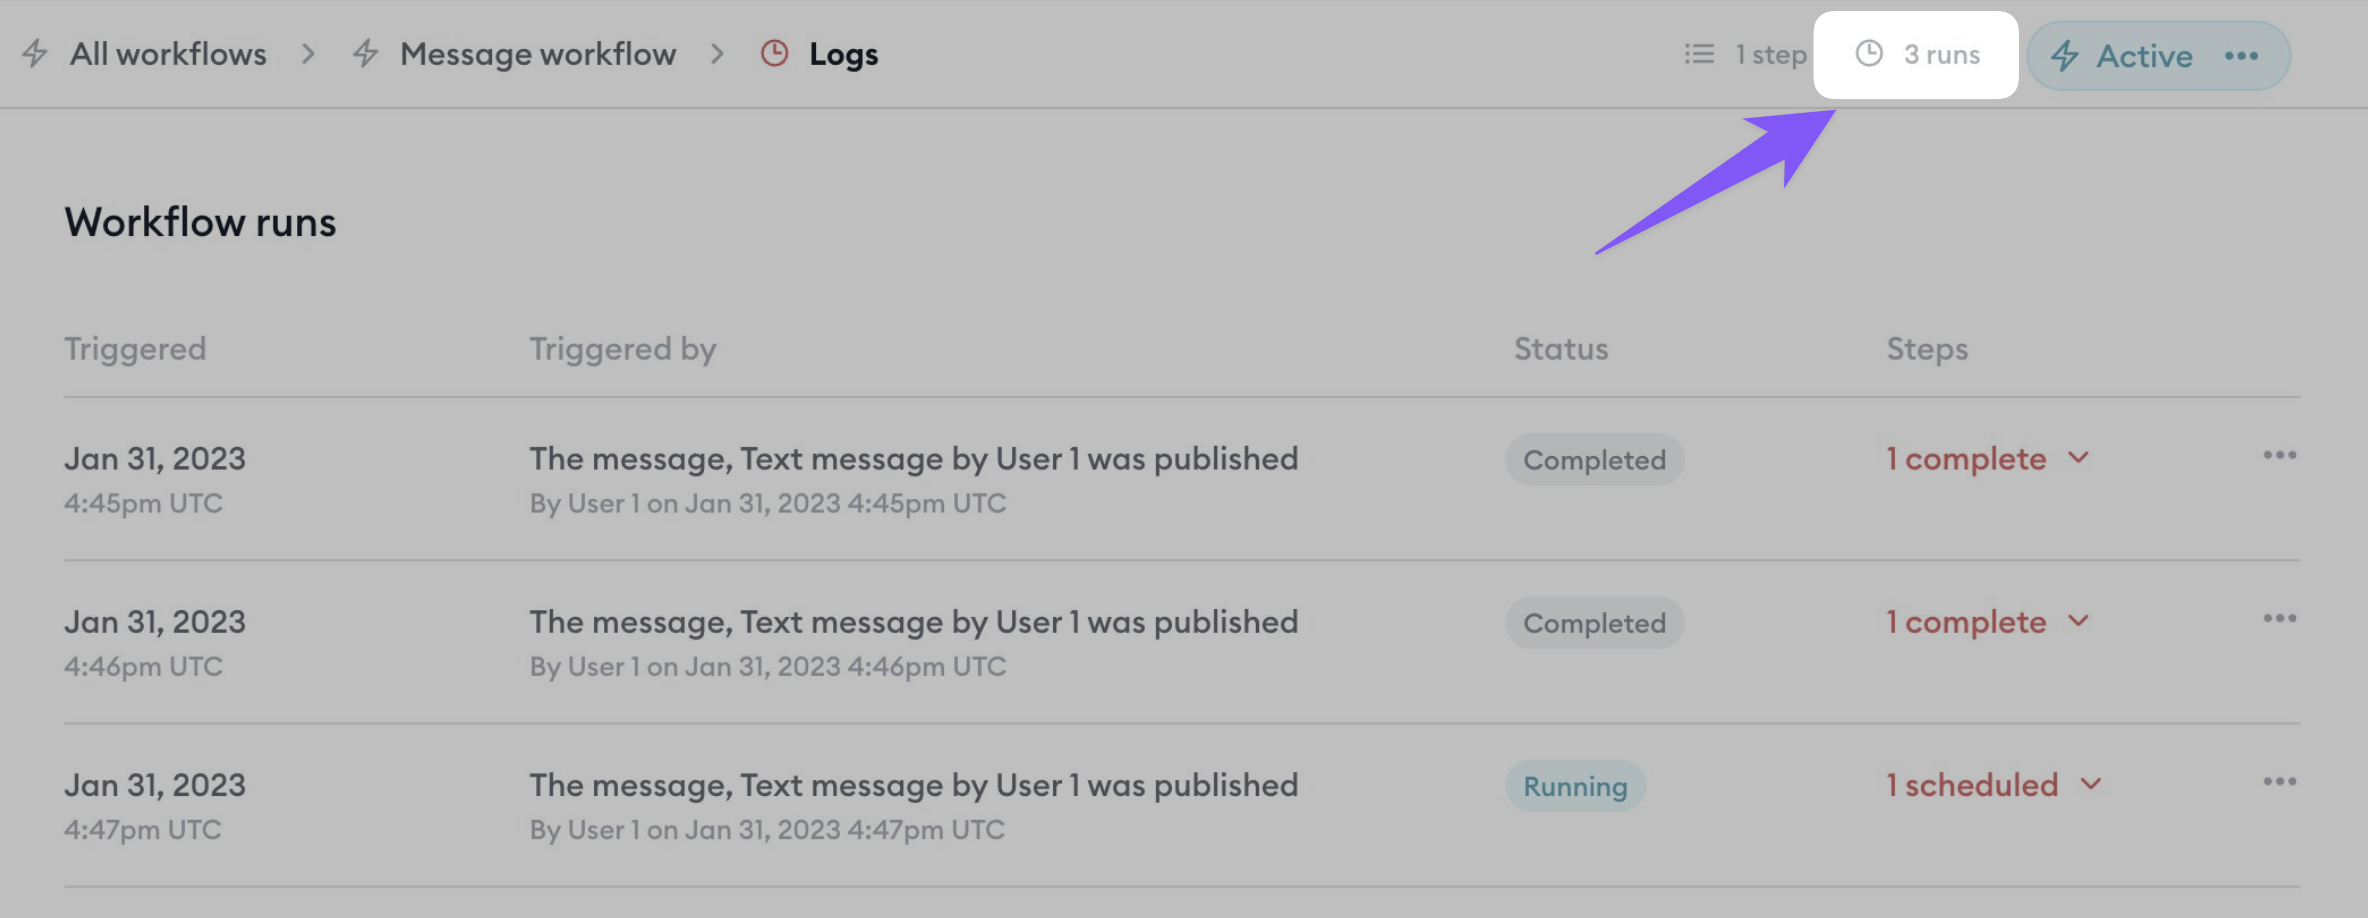Open the three-dot menu beside Active
This screenshot has height=918, width=2368.
point(2241,56)
